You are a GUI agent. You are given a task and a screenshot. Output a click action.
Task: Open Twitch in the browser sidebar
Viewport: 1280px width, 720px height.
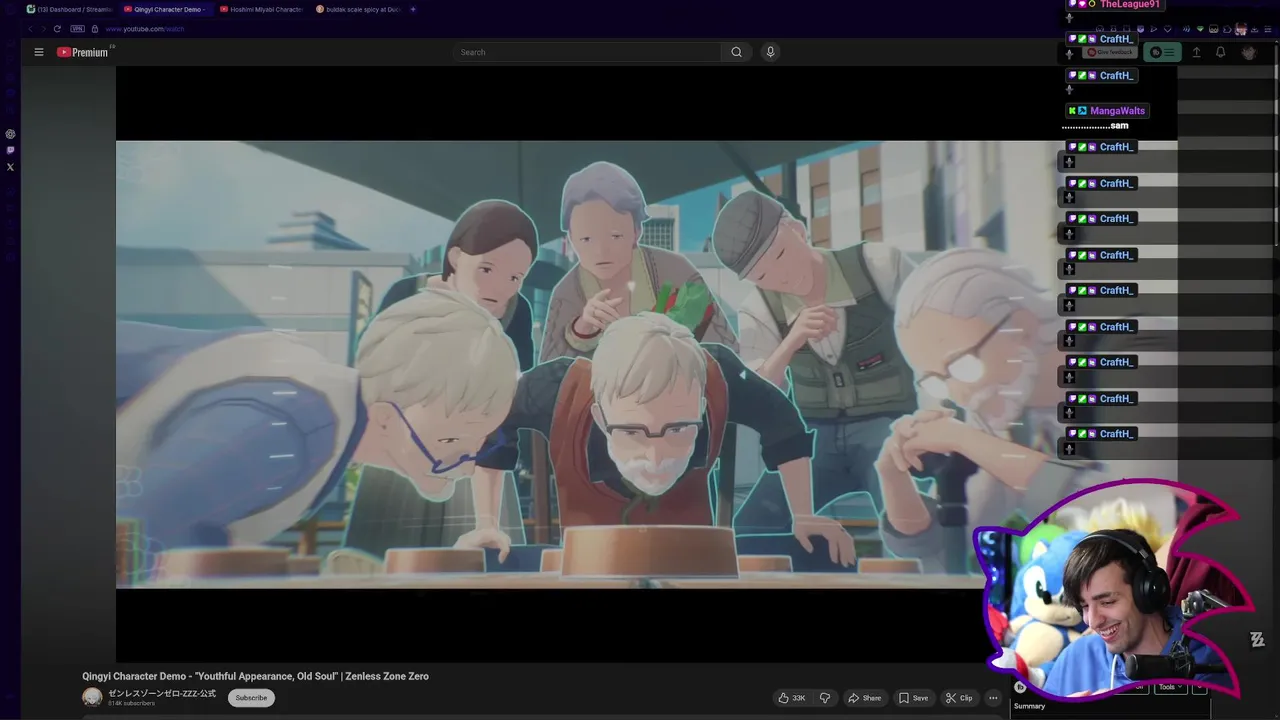[x=10, y=150]
